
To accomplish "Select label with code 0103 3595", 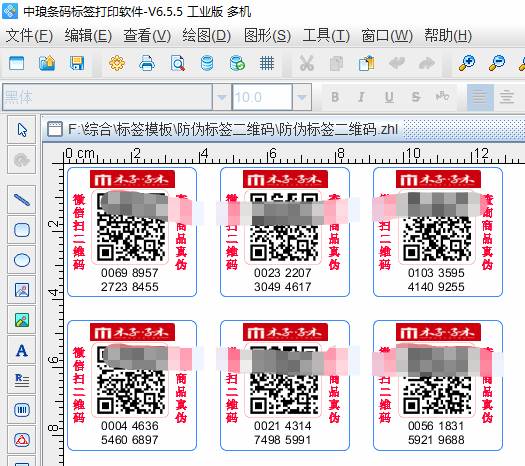I will [438, 232].
